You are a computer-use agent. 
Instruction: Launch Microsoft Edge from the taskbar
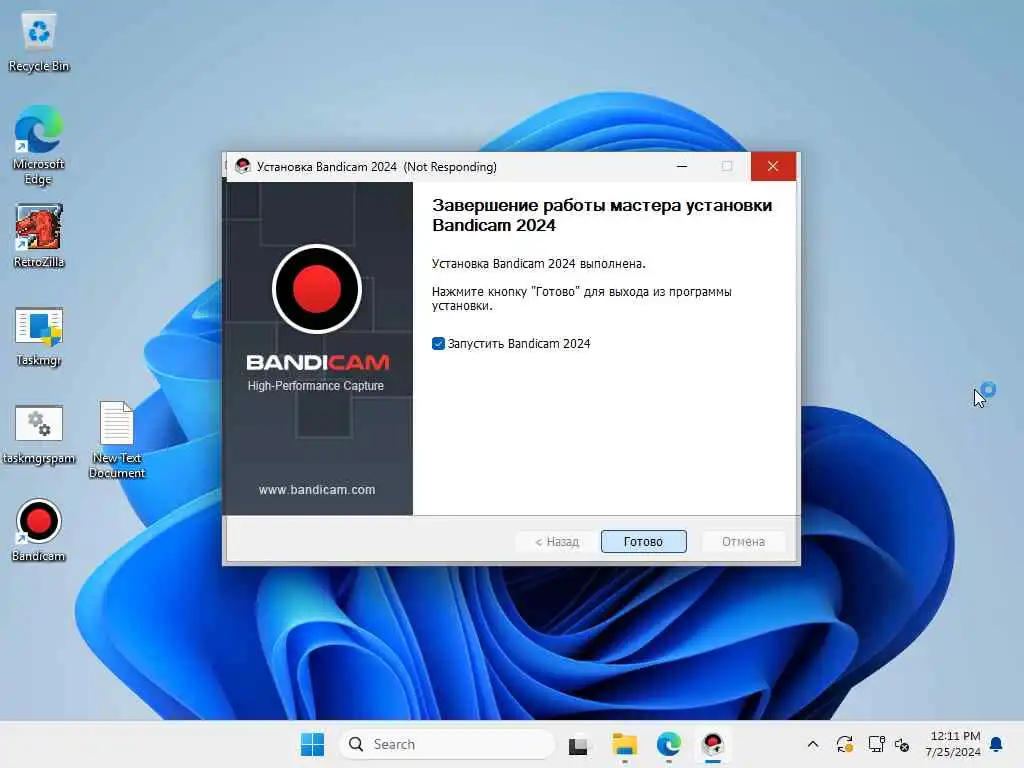tap(669, 744)
